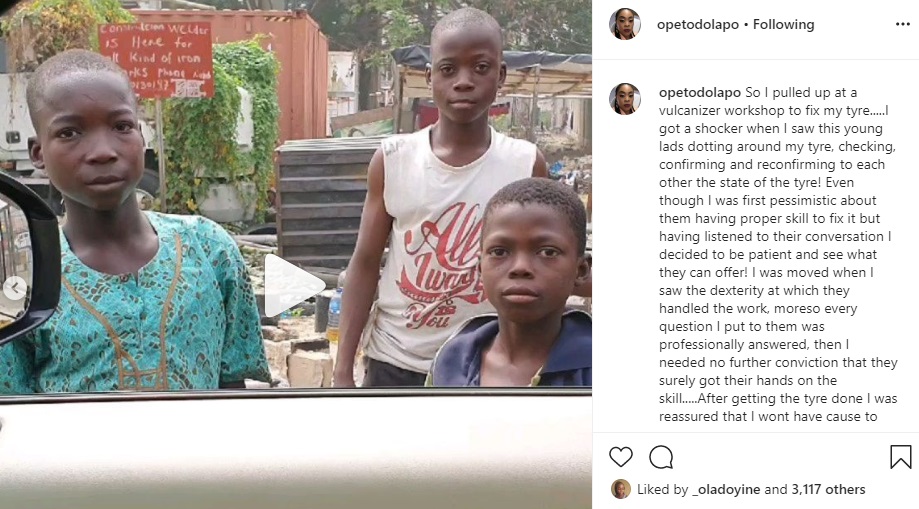919x509 pixels.
Task: Click opetodolapo username in the caption
Action: click(700, 93)
